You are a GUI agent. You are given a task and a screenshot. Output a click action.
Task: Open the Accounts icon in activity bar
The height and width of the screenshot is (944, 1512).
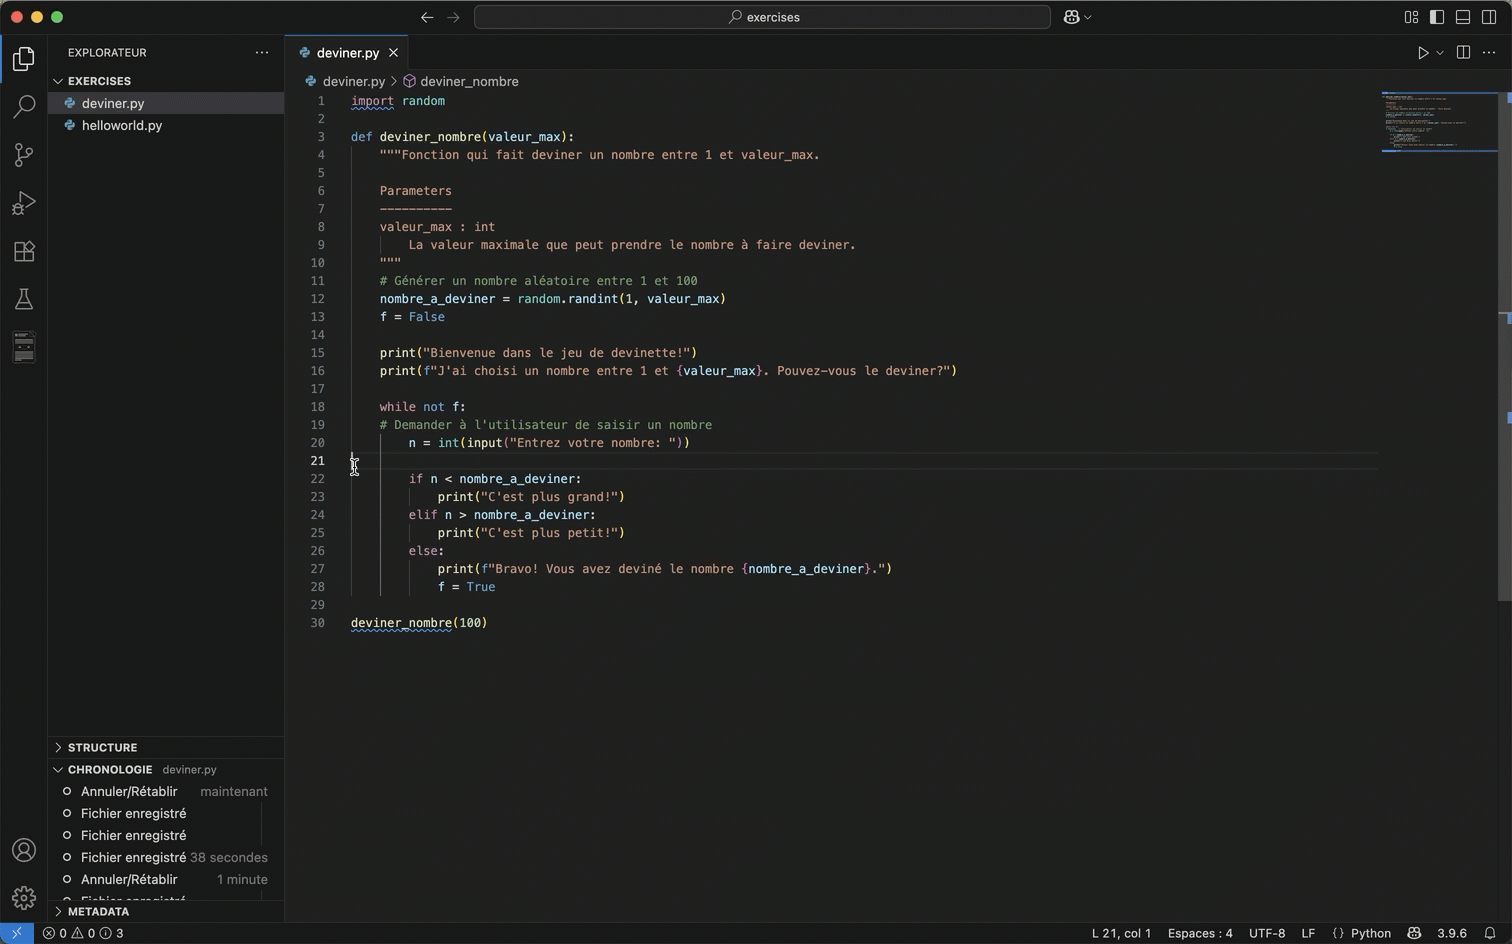pos(24,850)
